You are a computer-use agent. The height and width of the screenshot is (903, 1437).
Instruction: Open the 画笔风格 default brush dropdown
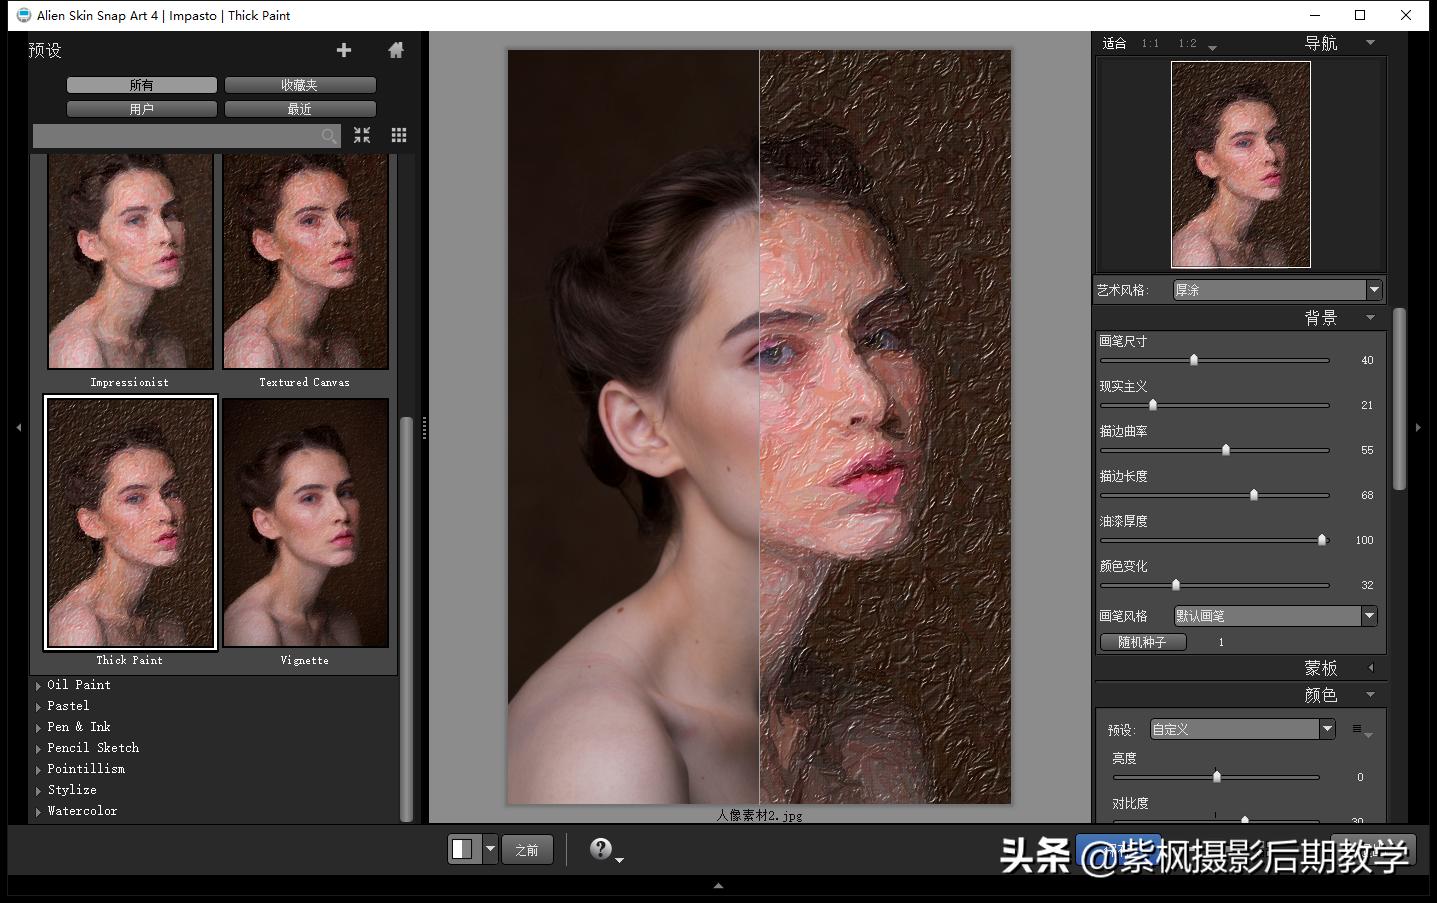[1368, 616]
